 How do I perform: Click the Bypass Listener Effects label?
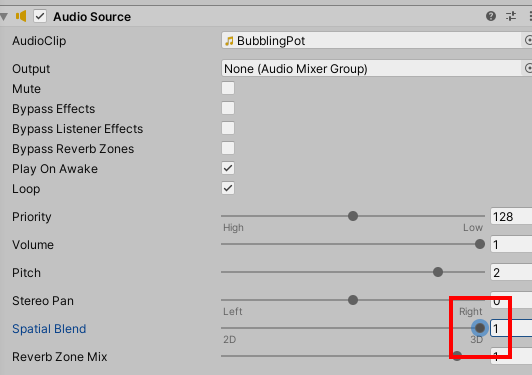(78, 129)
